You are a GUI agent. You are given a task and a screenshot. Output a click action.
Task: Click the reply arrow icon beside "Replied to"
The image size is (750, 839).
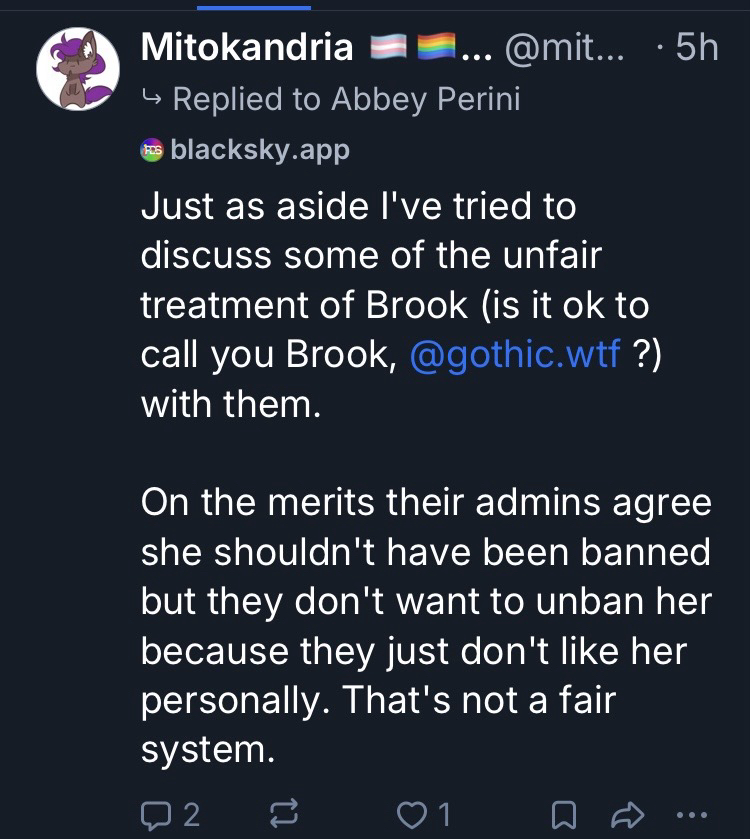(153, 99)
